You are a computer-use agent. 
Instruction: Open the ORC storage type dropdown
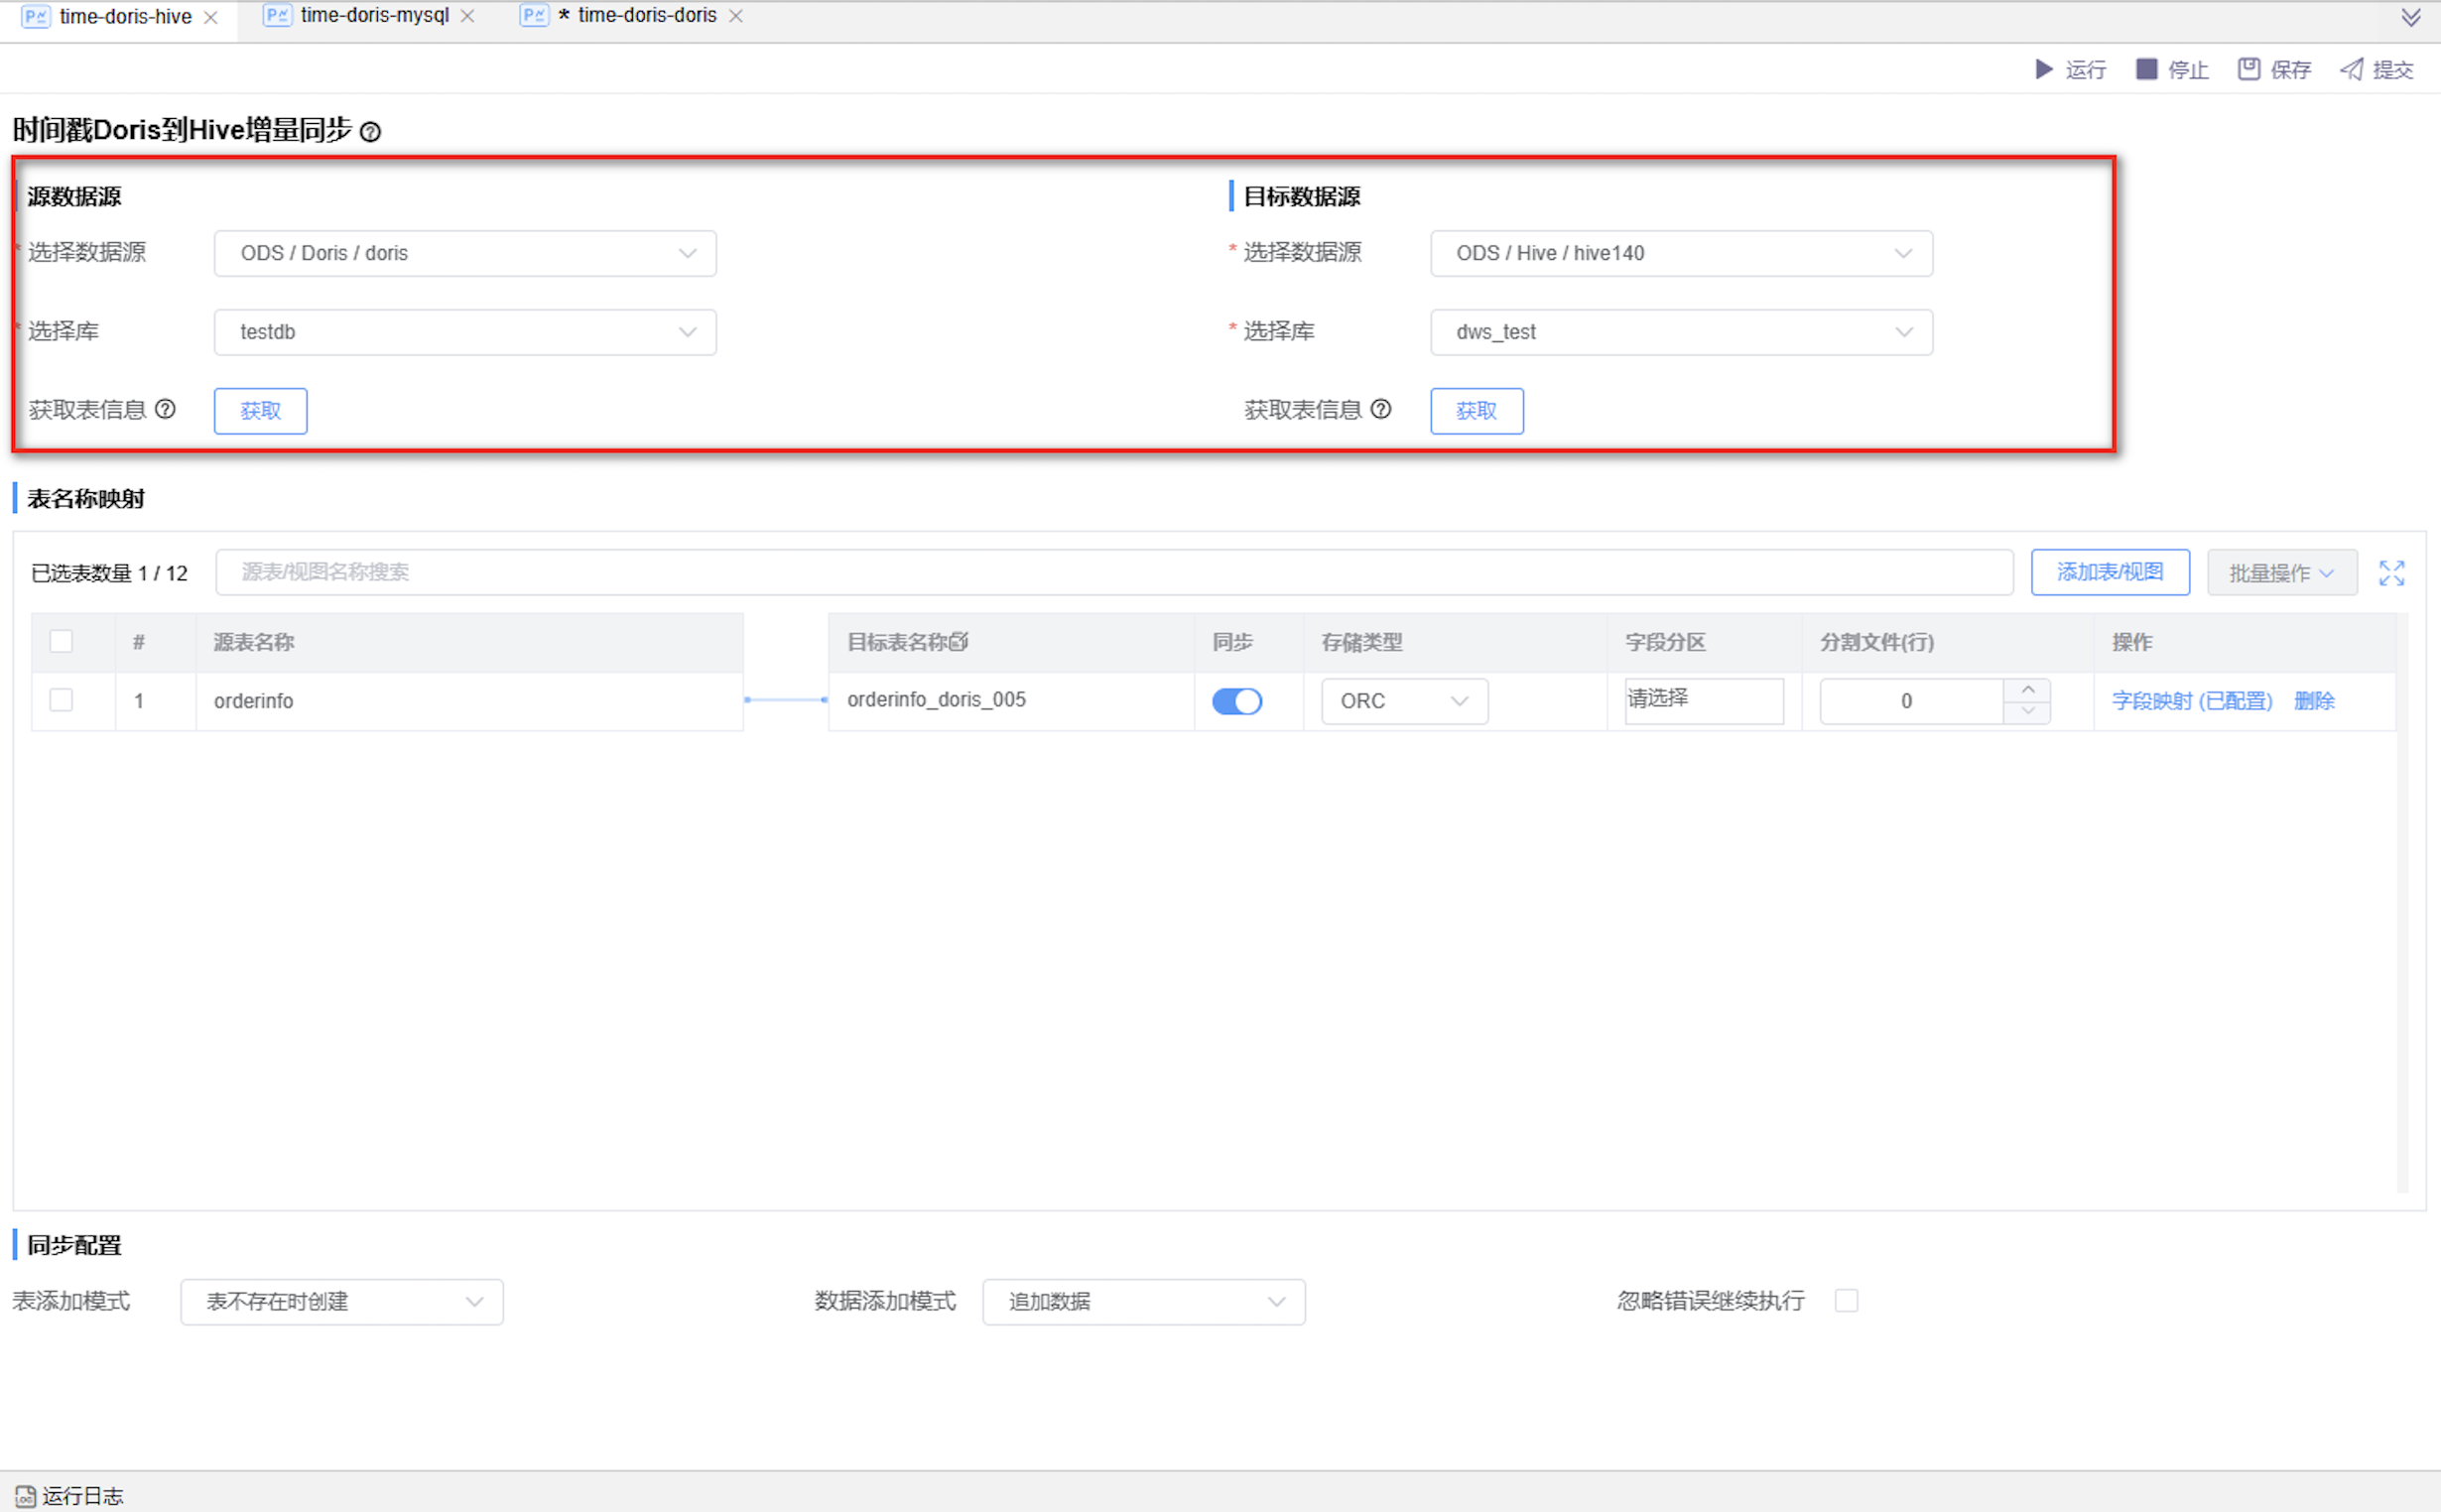point(1403,701)
